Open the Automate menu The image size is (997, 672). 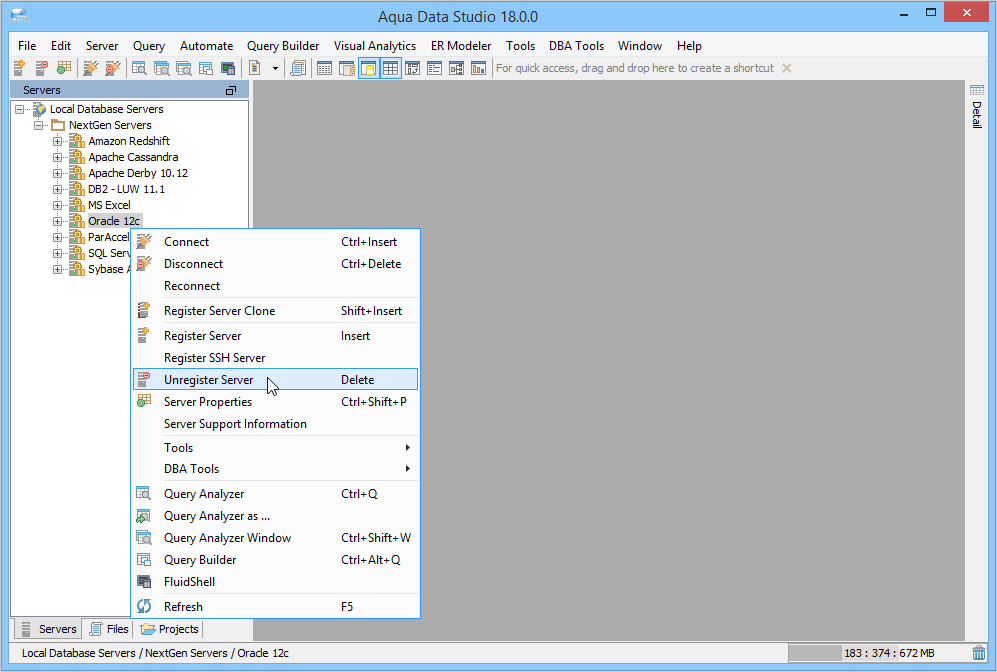pos(207,46)
